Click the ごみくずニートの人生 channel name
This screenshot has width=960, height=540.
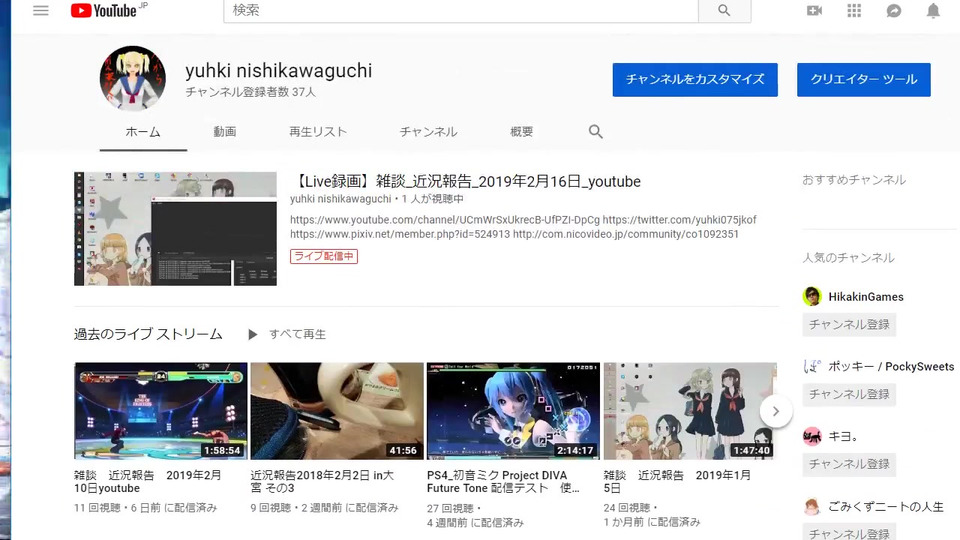[x=886, y=507]
